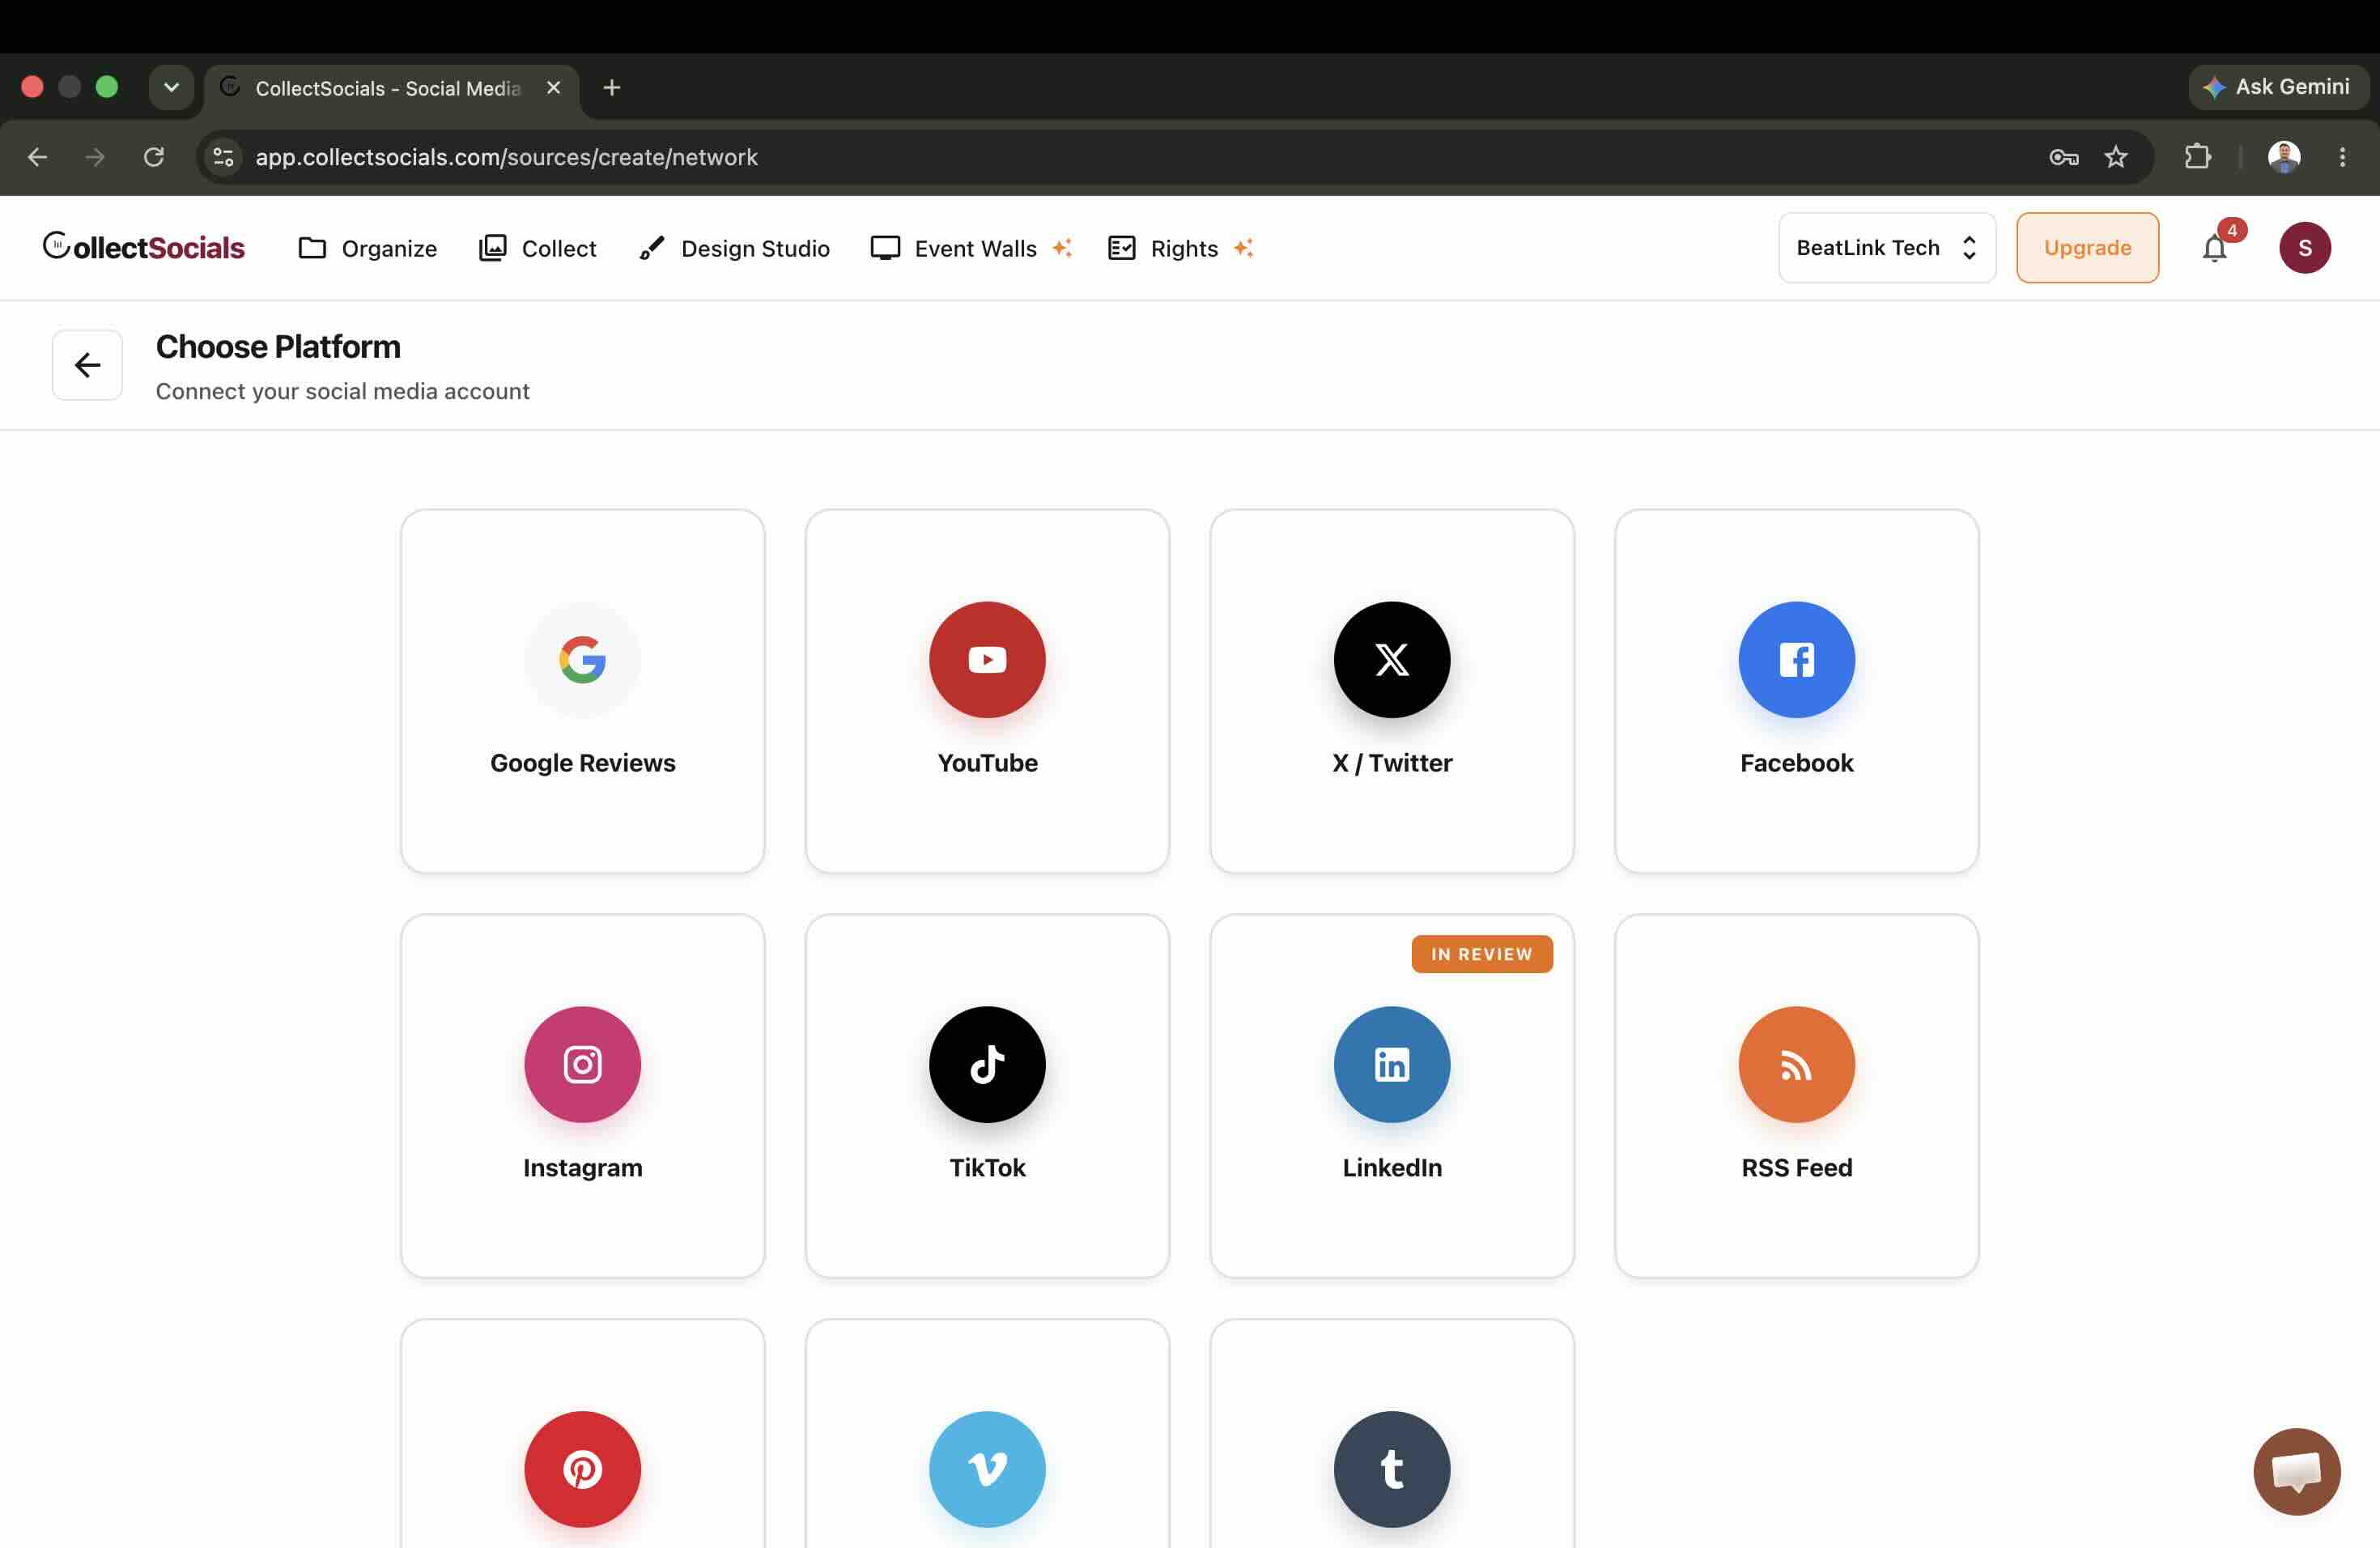Expand the tab search dropdown arrow
This screenshot has width=2380, height=1548.
click(171, 87)
